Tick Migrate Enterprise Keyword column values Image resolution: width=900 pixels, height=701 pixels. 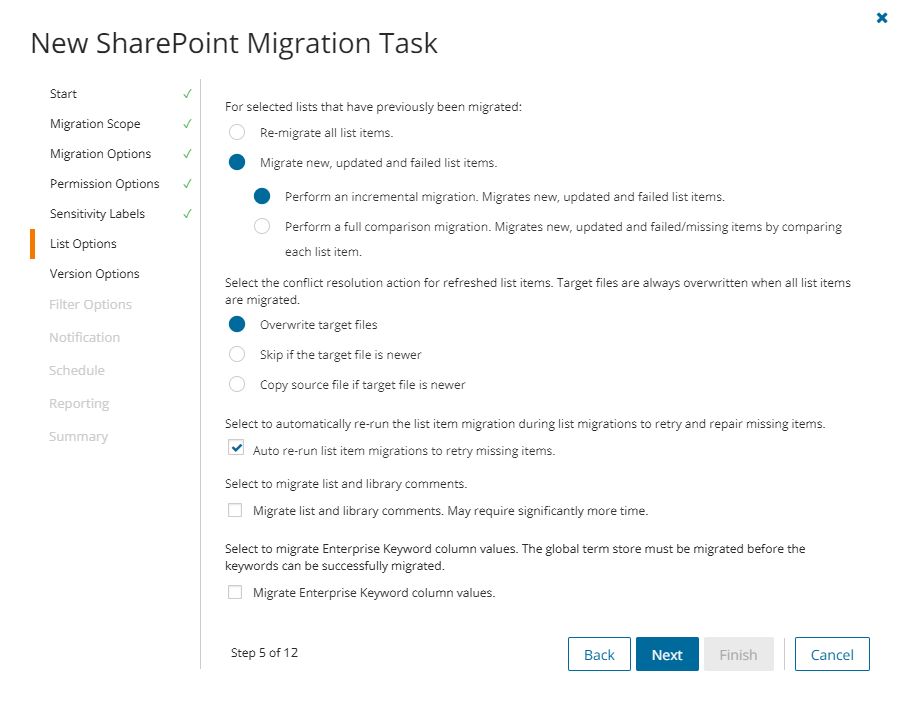click(x=235, y=592)
